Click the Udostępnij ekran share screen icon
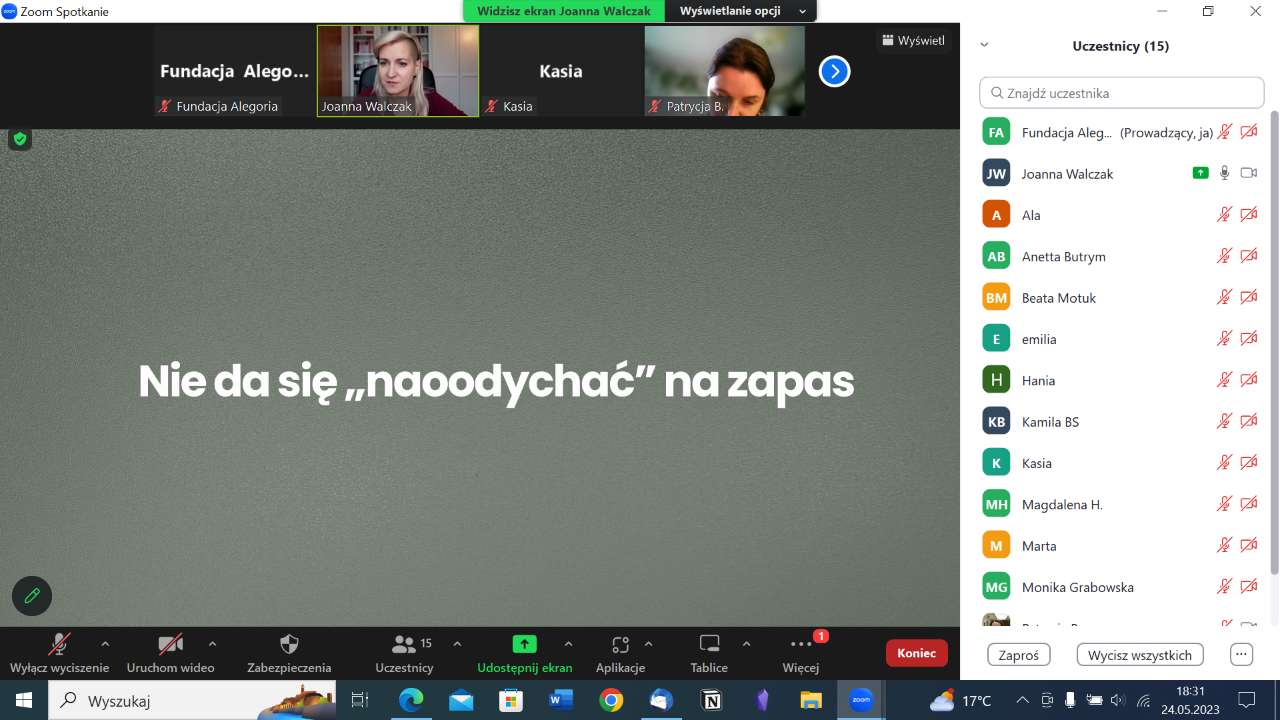Image resolution: width=1280 pixels, height=720 pixels. click(x=524, y=644)
